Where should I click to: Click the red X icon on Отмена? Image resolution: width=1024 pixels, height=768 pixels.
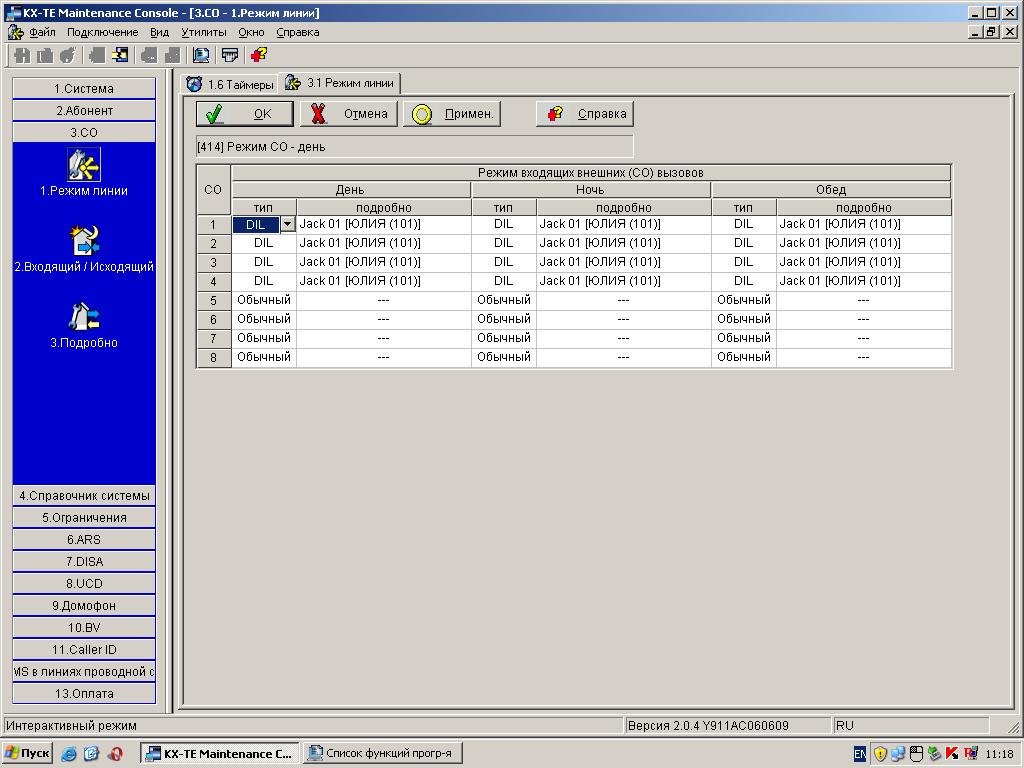[x=318, y=114]
